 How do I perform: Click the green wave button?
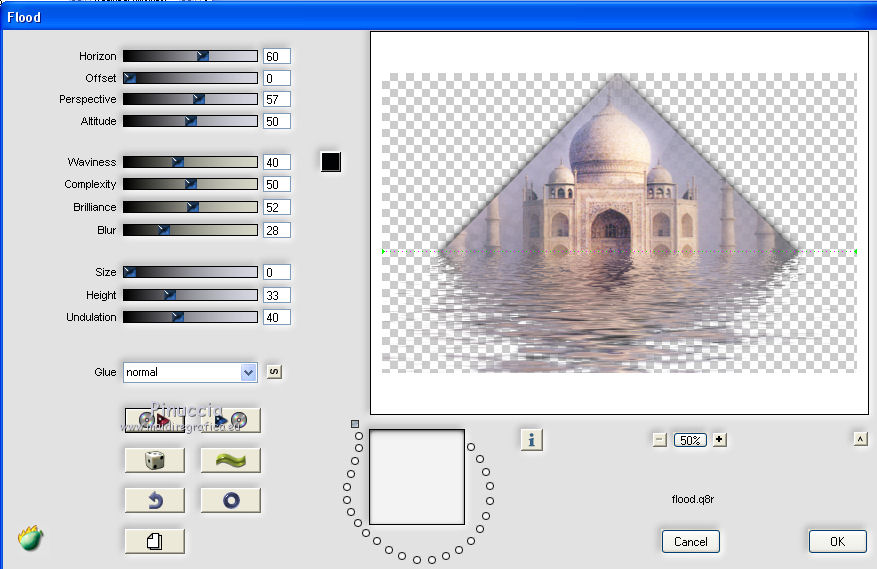[230, 460]
